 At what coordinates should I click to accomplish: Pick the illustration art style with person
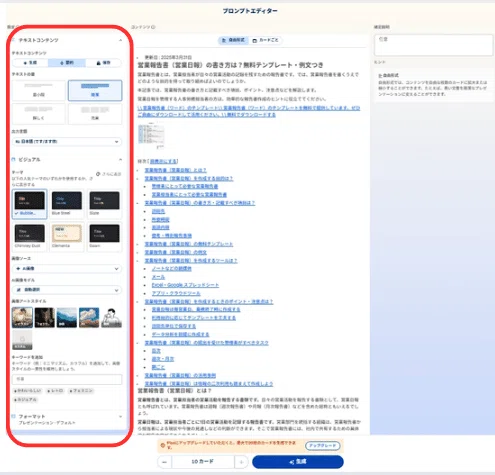[x=22, y=317]
